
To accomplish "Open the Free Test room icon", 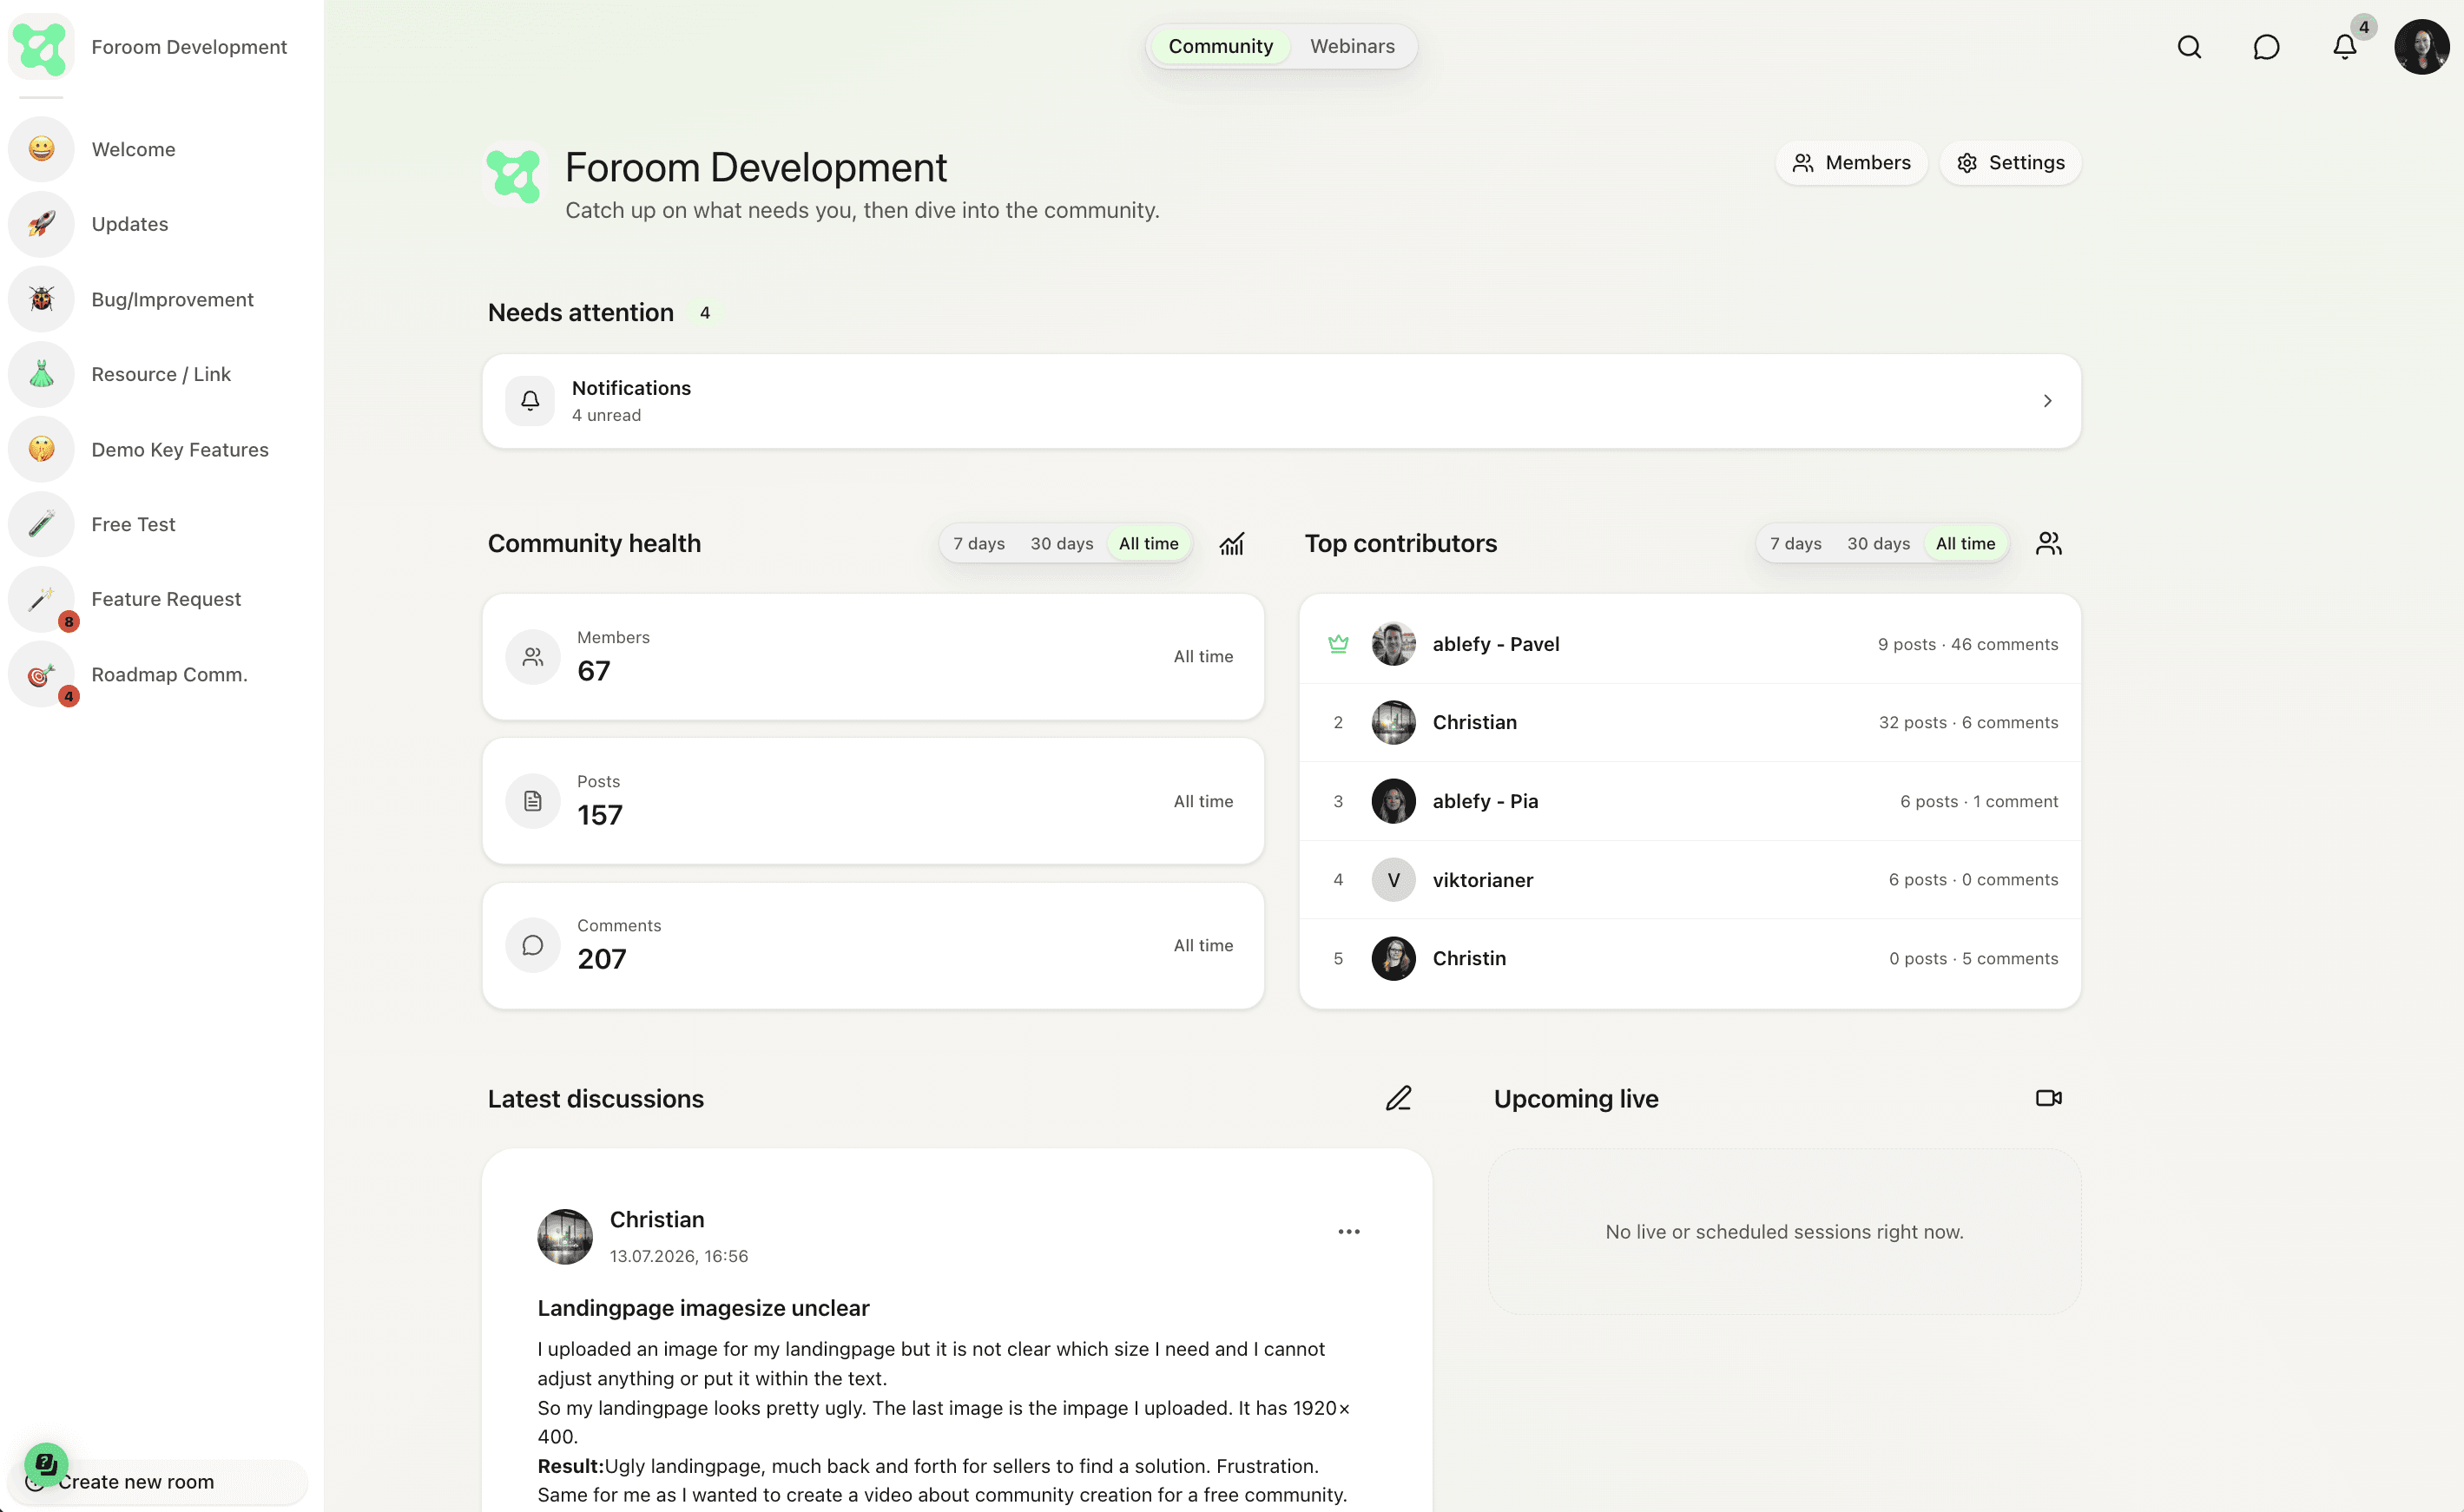I will tap(41, 524).
